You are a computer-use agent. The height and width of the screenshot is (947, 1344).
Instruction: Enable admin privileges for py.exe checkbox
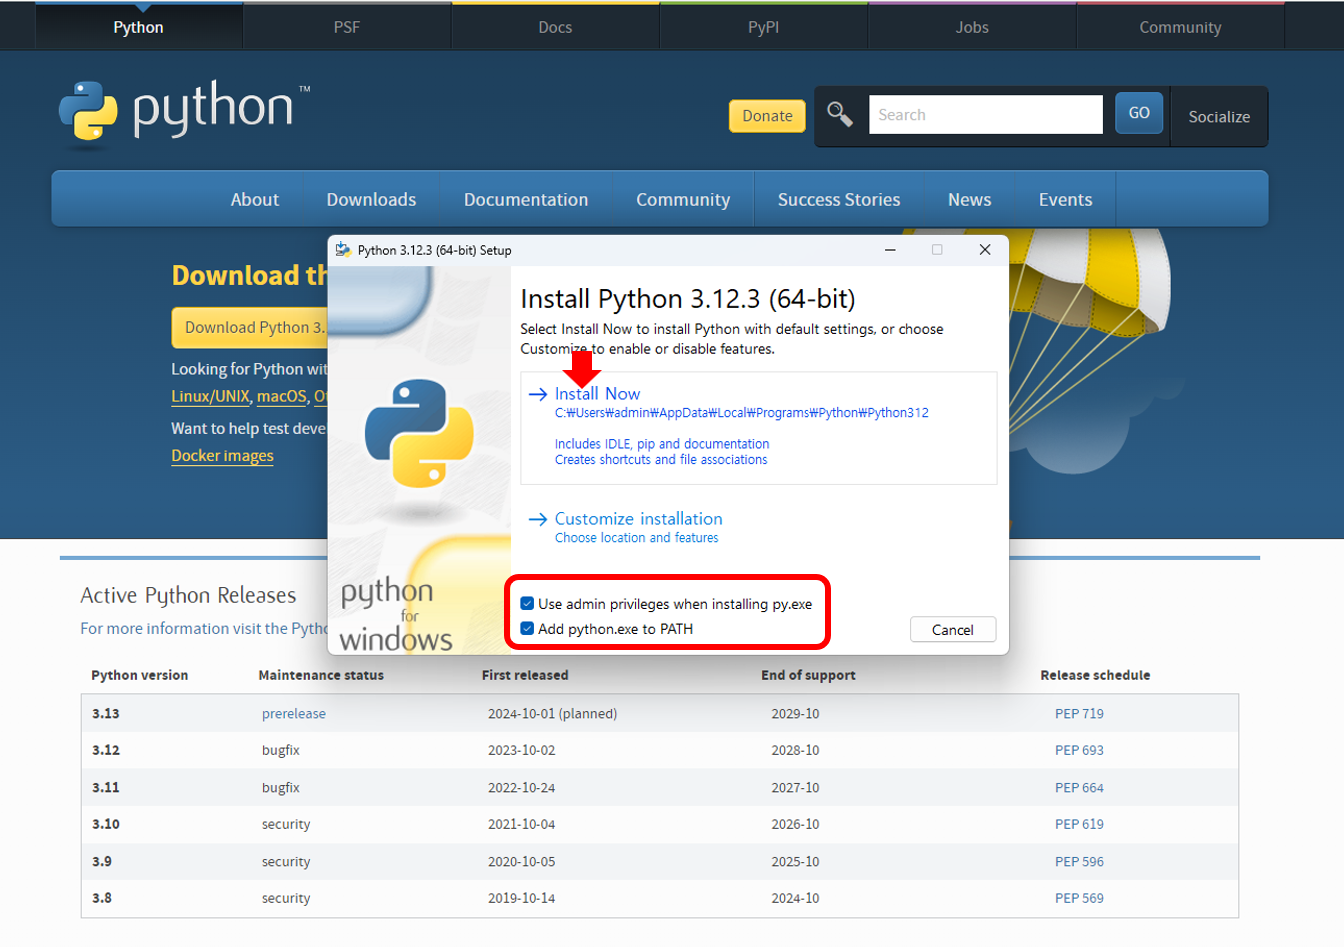click(527, 603)
